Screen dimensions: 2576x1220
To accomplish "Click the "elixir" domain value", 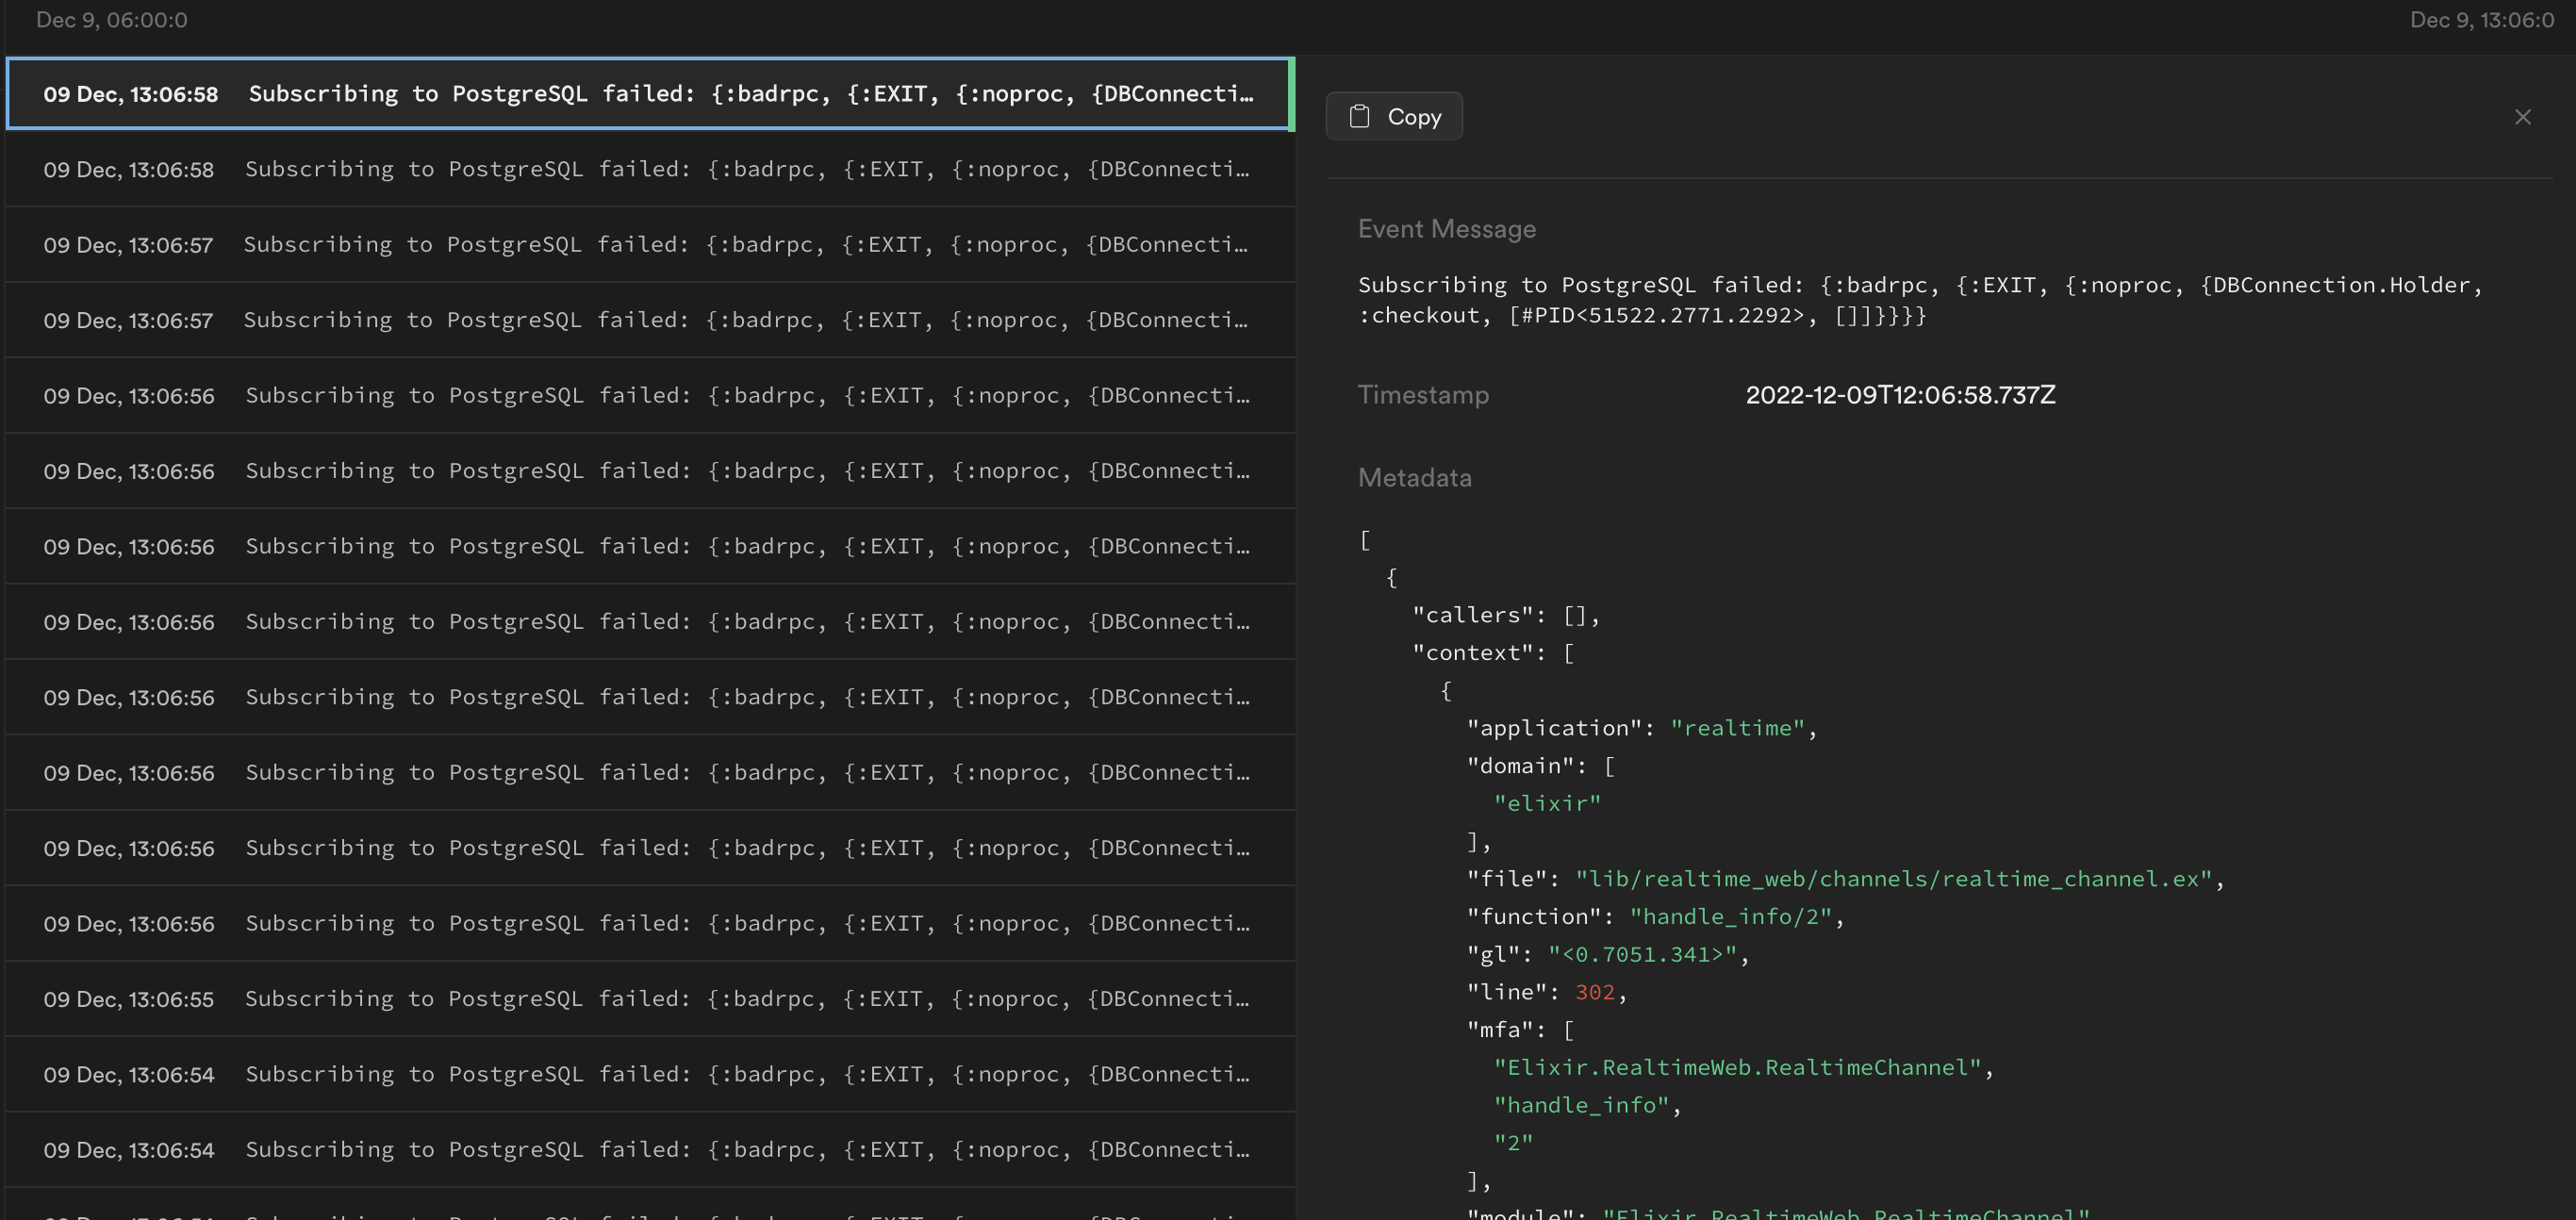I will click(x=1547, y=803).
